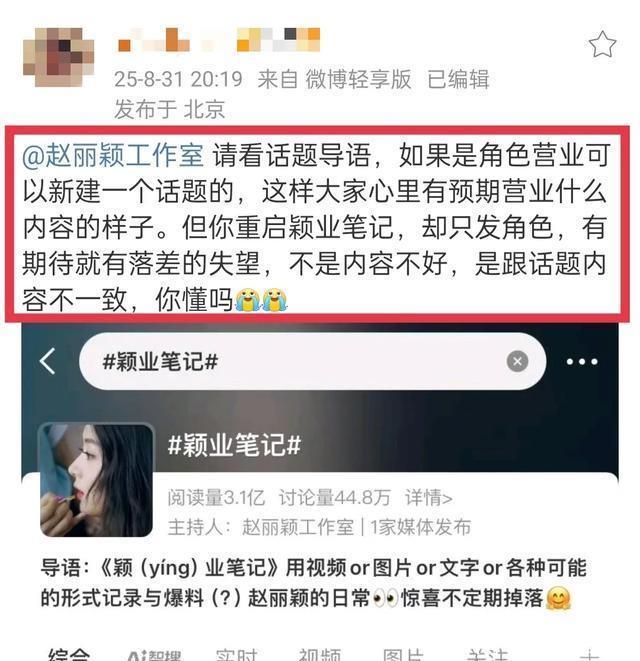Switch to the 实时 tab
Viewport: 640px width, 661px height.
[237, 655]
